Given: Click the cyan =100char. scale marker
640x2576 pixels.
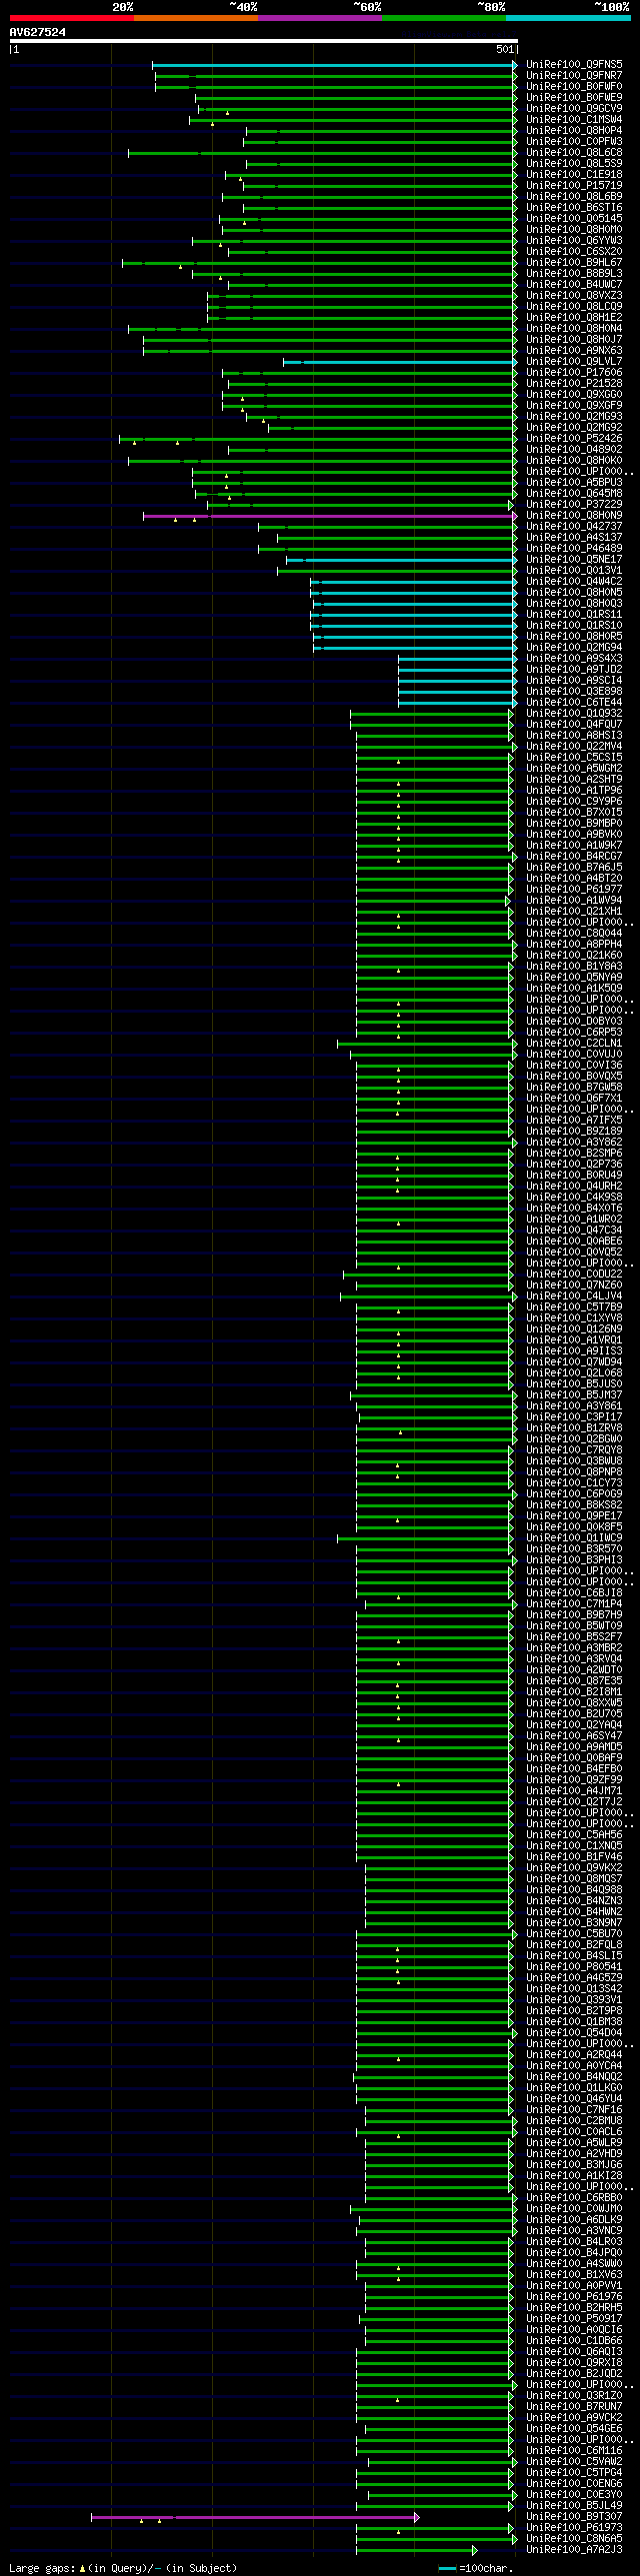Looking at the screenshot, I should pyautogui.click(x=447, y=2568).
